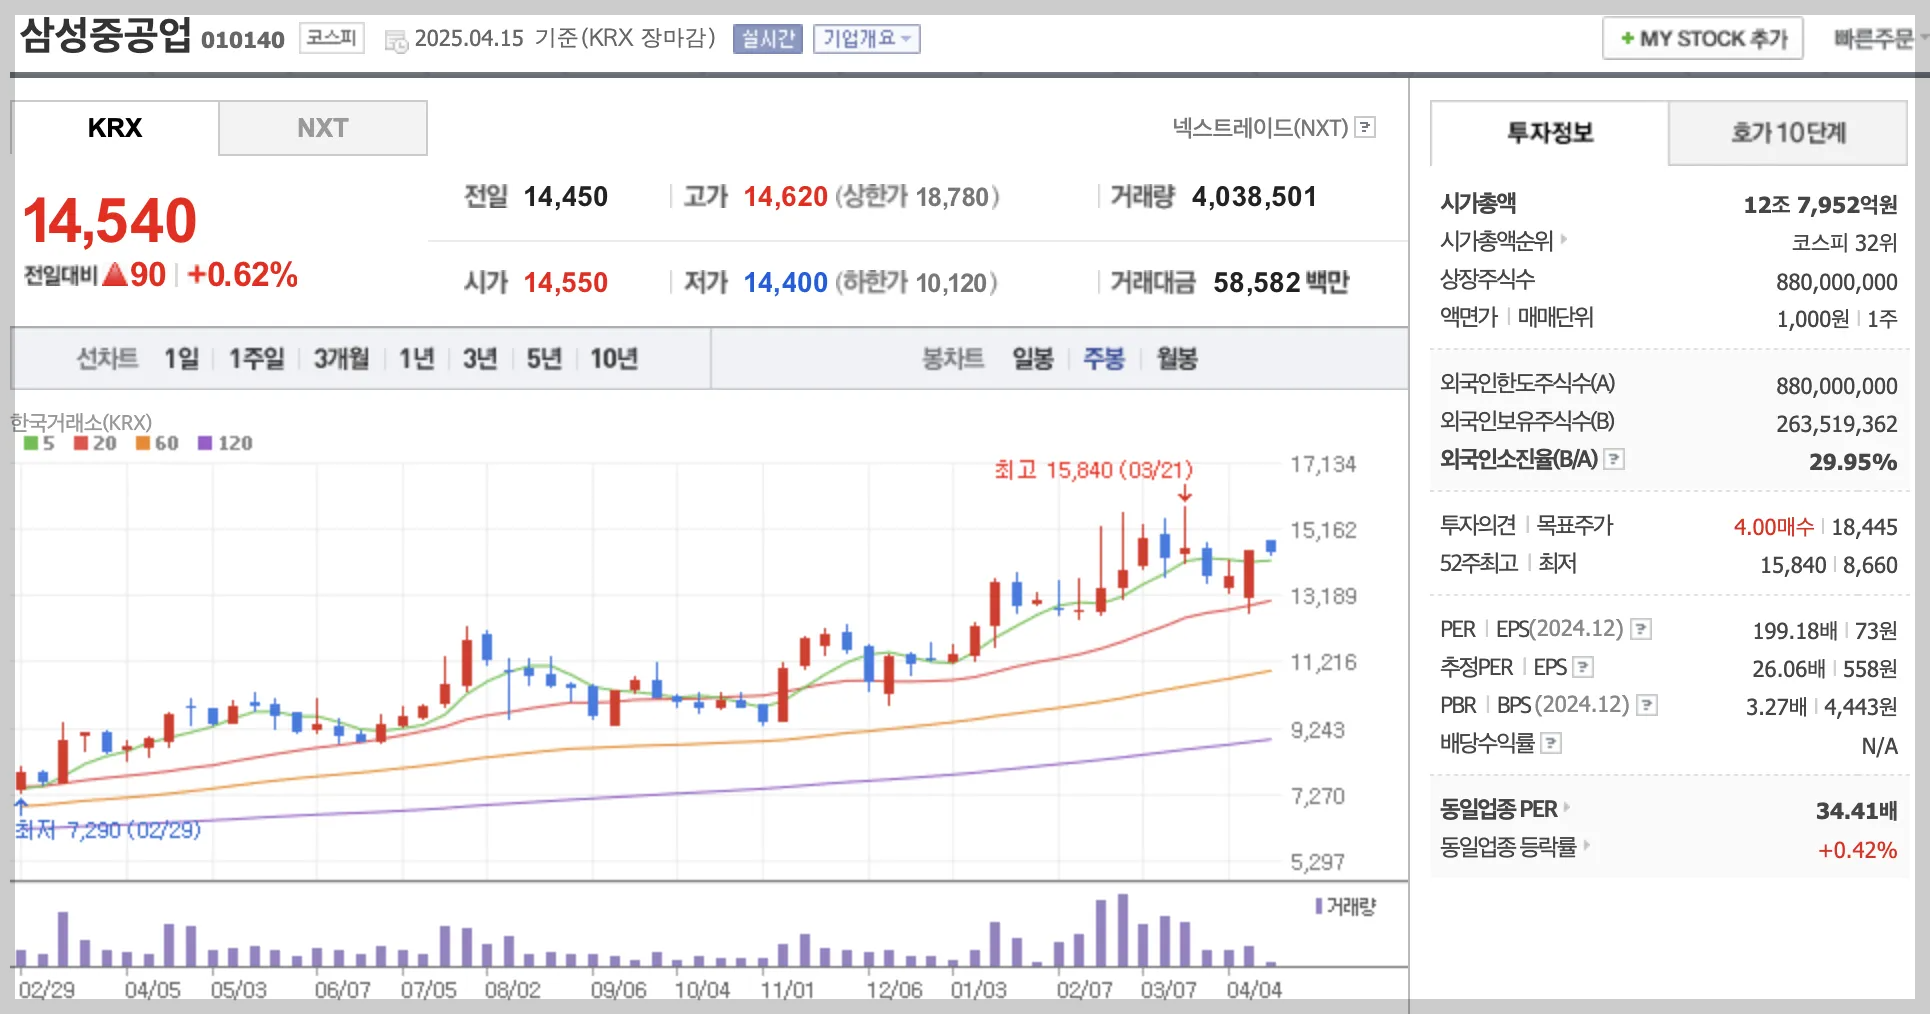Select the 1년 line chart period
Viewport: 1930px width, 1014px height.
tap(417, 358)
